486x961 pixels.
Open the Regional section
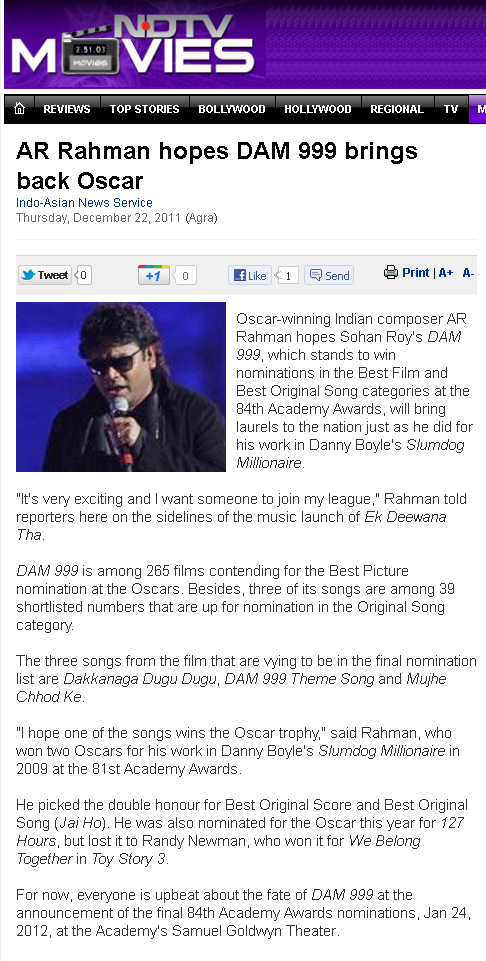pos(397,109)
